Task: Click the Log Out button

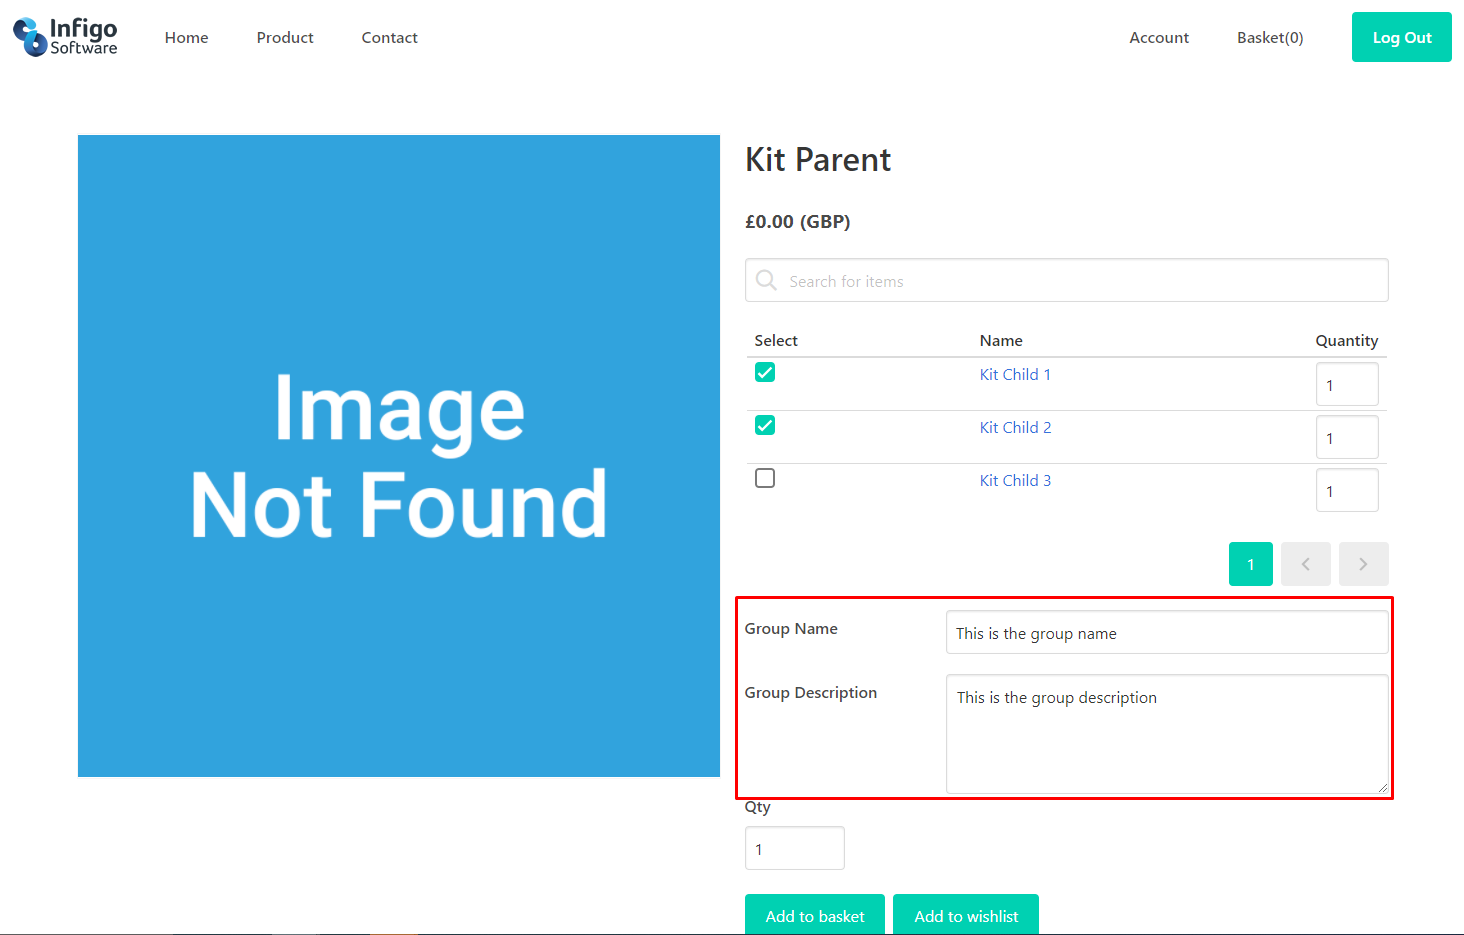Action: pyautogui.click(x=1402, y=37)
